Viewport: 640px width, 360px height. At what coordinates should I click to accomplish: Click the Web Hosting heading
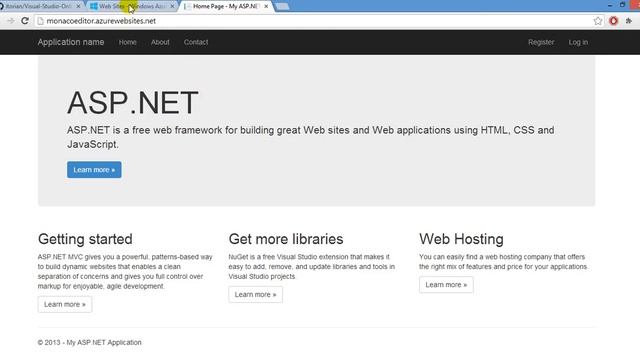461,239
